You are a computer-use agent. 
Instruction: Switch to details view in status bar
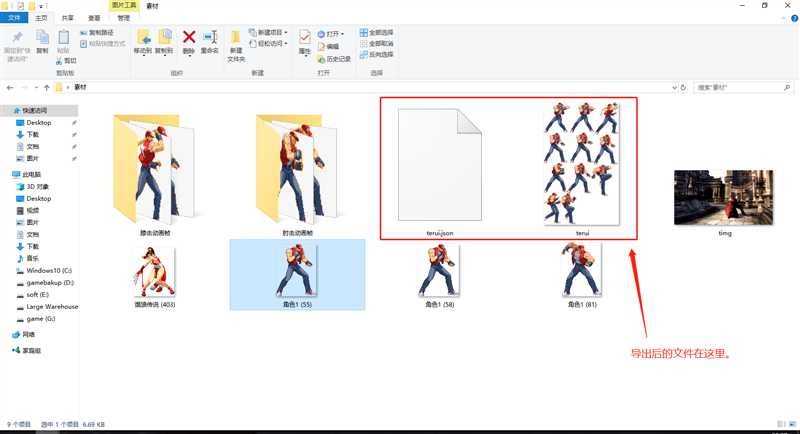[x=781, y=424]
